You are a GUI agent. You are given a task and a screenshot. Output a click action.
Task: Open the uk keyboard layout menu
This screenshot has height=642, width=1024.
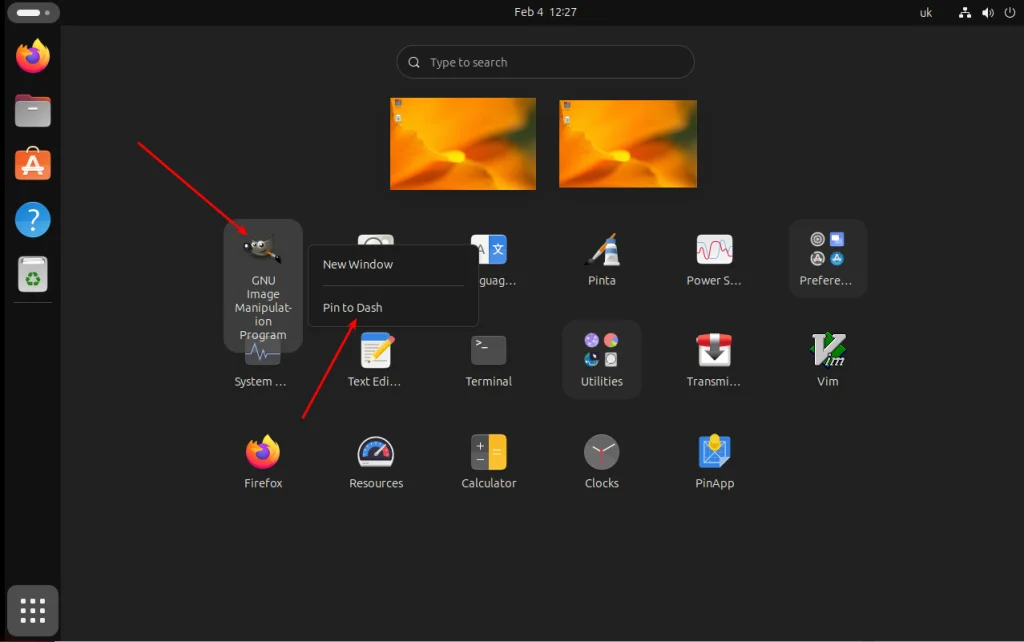pos(925,12)
